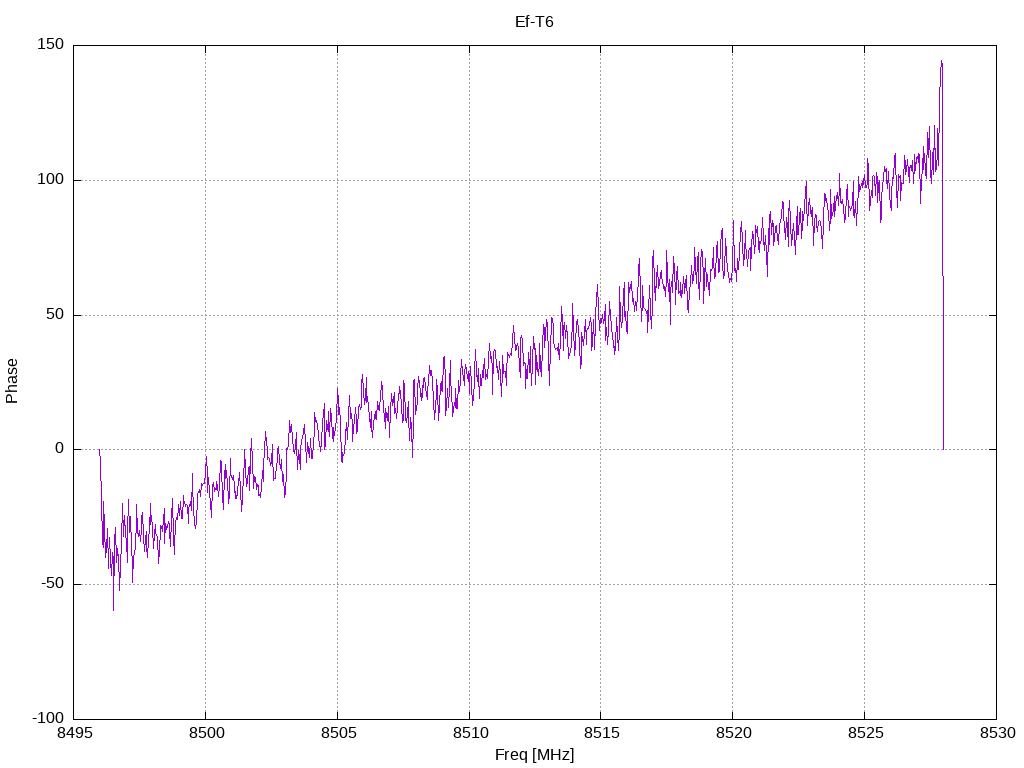Click the Phase y-axis label
Viewport: 1024px width, 768px height.
(x=12, y=381)
